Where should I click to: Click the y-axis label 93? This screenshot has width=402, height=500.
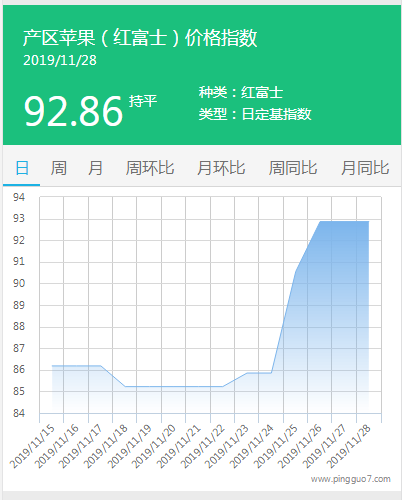tap(19, 218)
